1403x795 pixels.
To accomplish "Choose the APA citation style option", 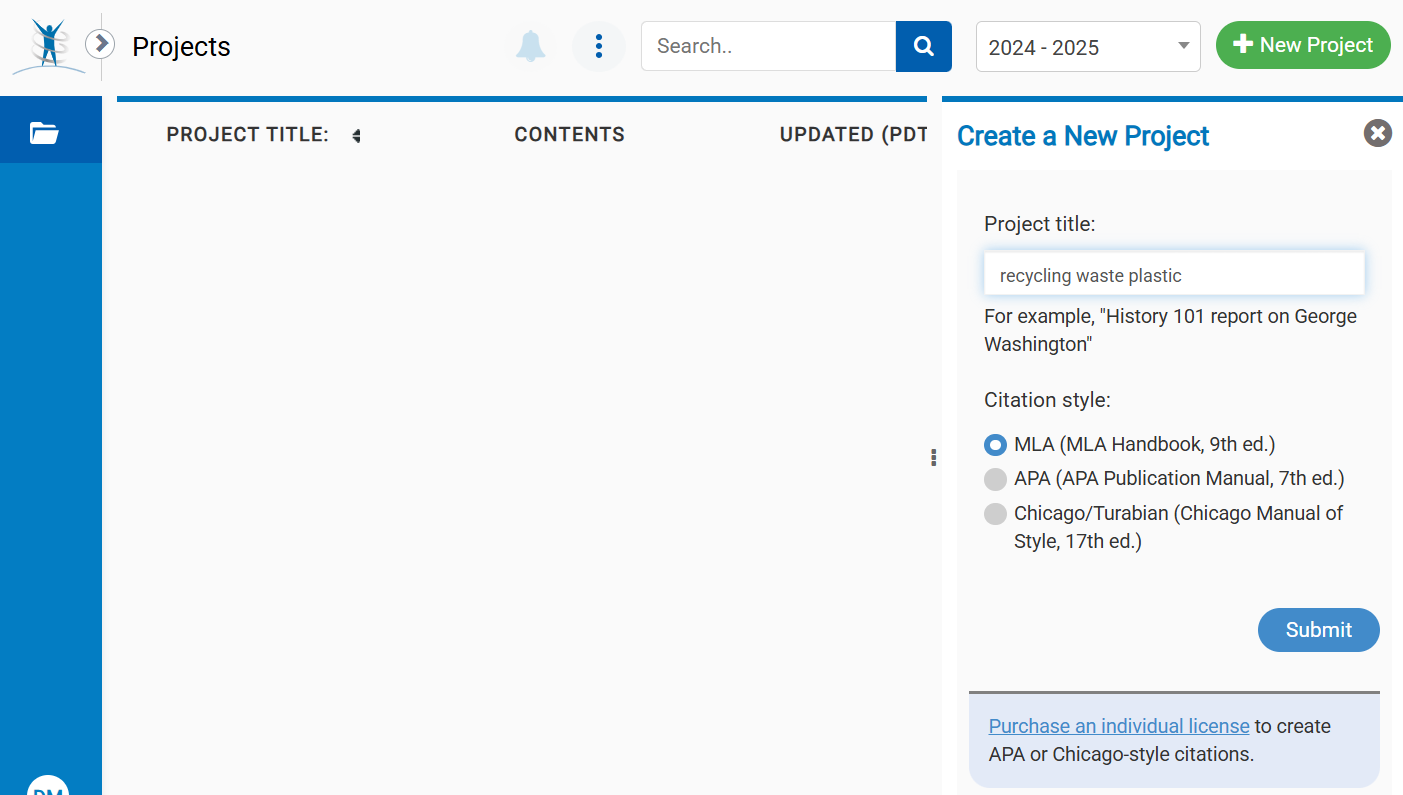I will pyautogui.click(x=995, y=479).
